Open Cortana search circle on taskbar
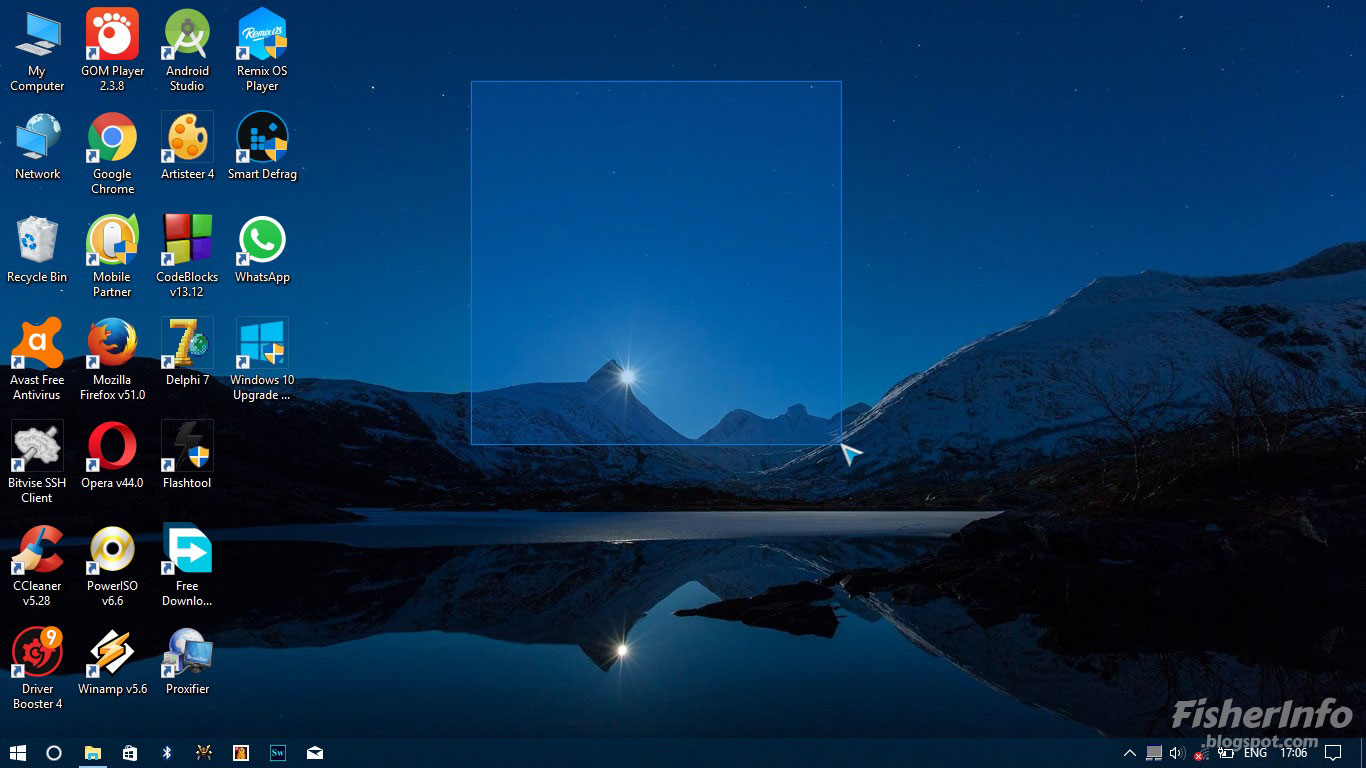Viewport: 1366px width, 768px height. pyautogui.click(x=54, y=753)
